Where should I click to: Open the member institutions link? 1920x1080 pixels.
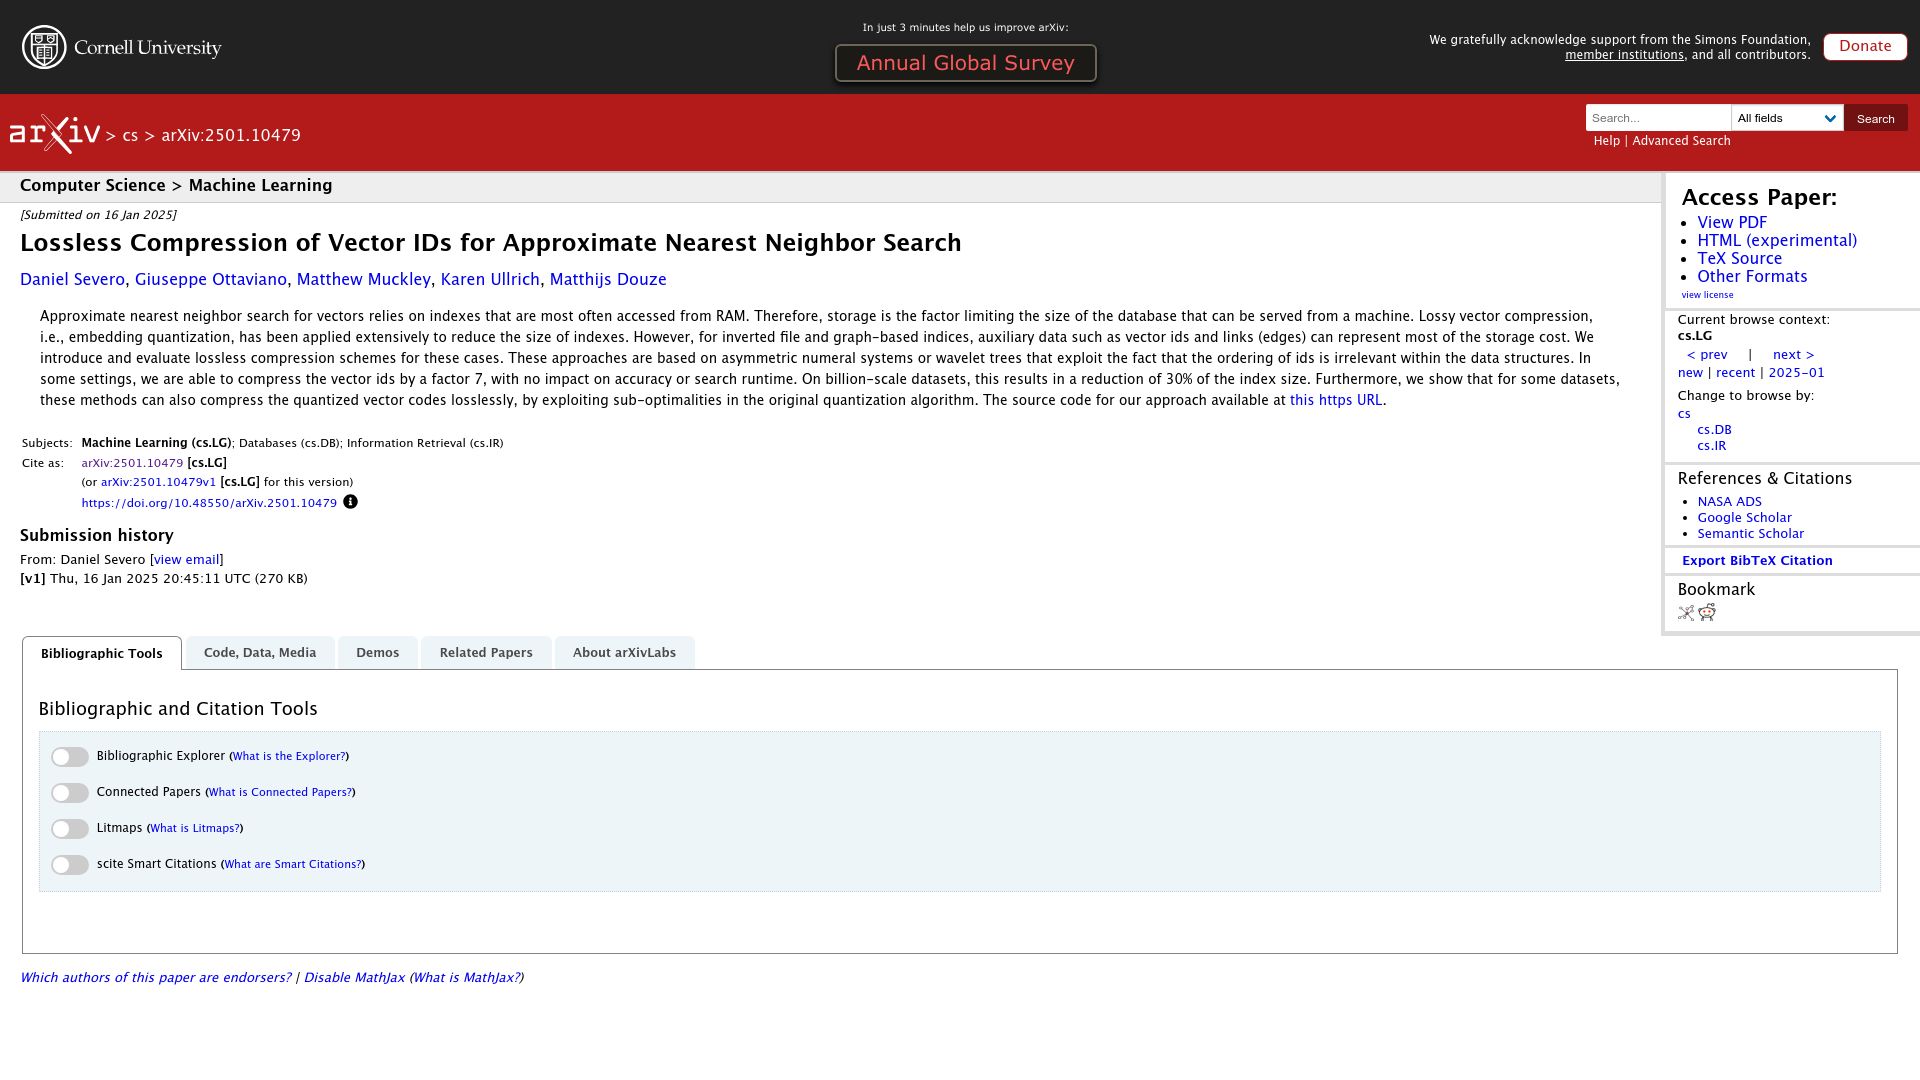pos(1624,55)
